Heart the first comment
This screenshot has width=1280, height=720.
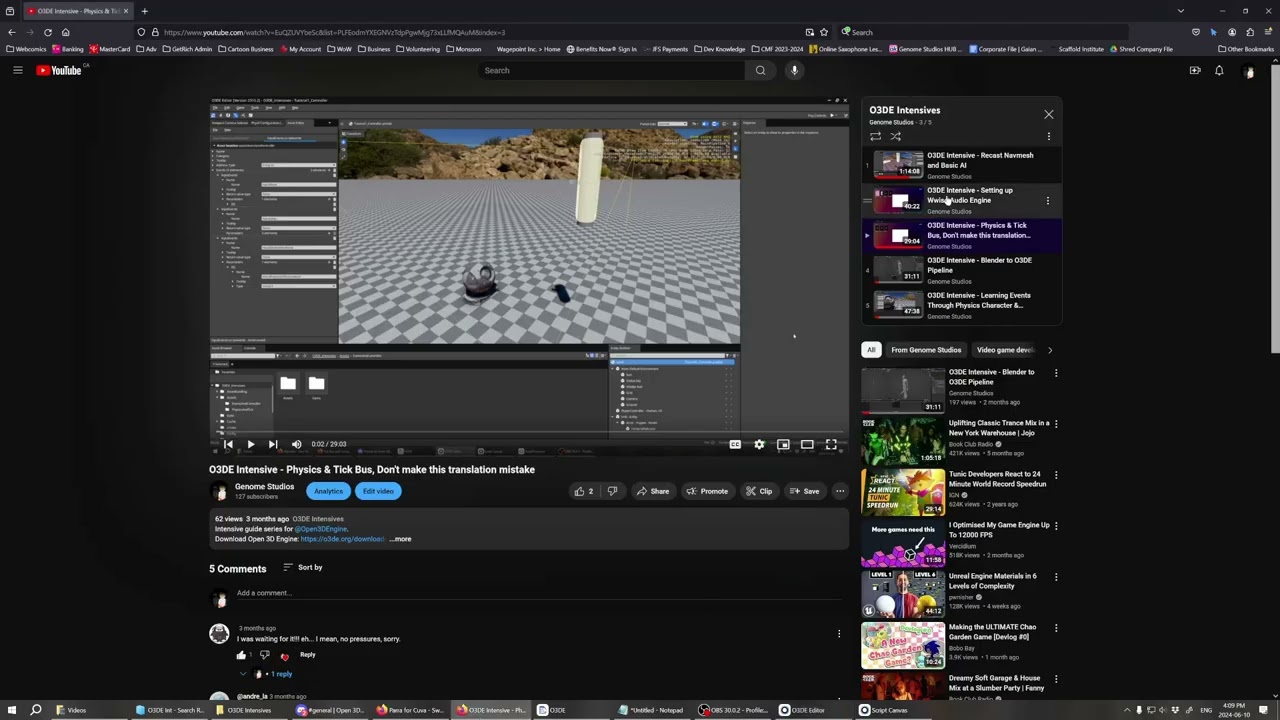point(285,656)
